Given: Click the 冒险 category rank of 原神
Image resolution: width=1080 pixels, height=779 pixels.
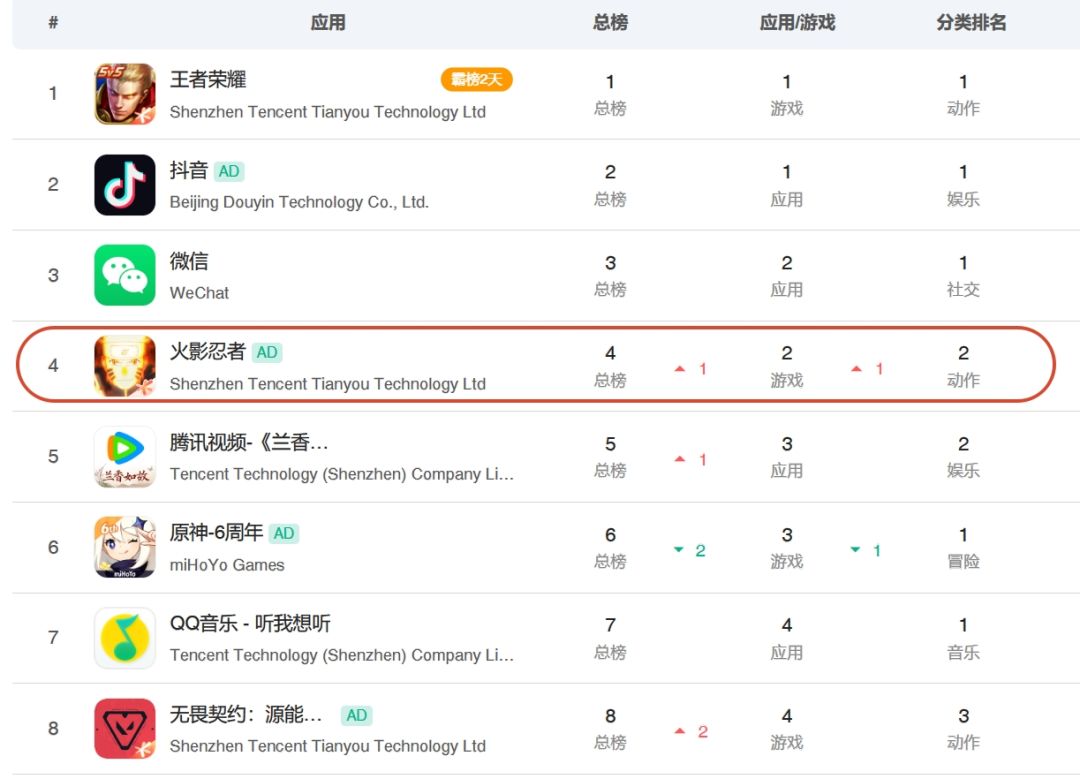Looking at the screenshot, I should [963, 549].
